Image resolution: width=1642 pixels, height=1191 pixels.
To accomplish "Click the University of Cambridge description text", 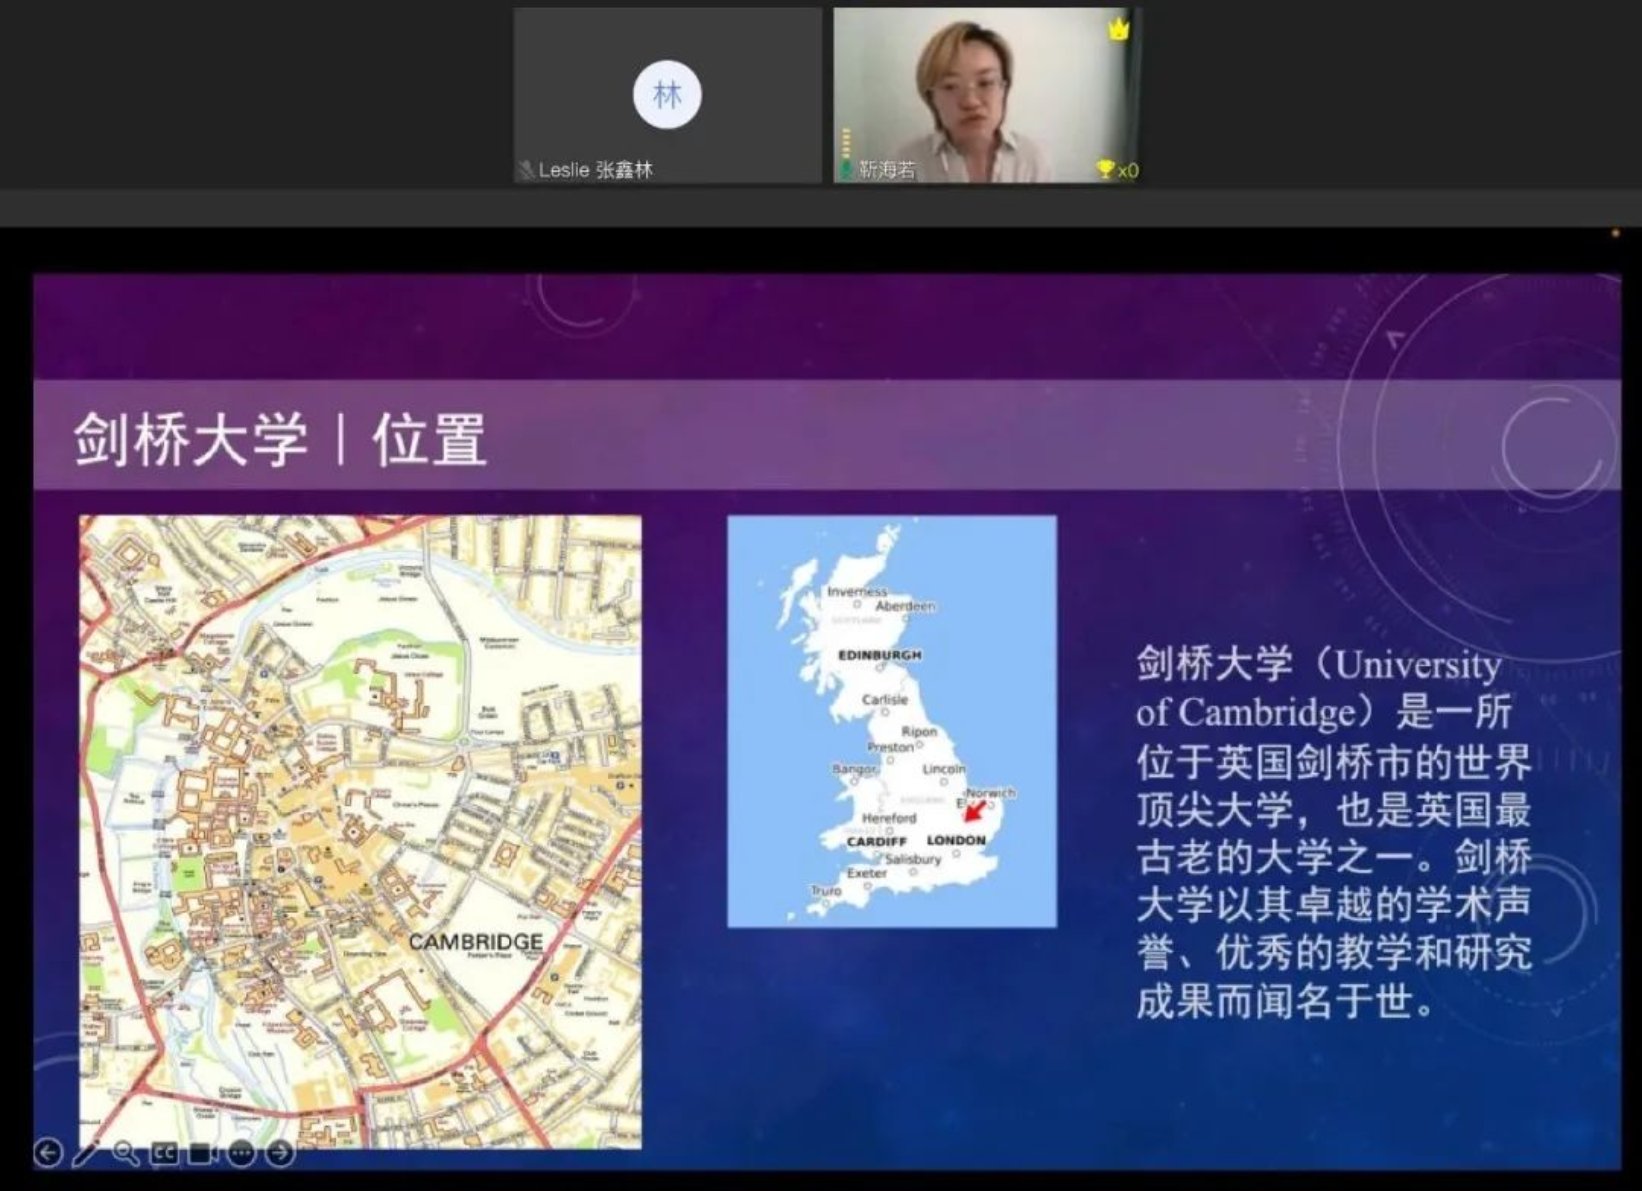I will 1332,832.
